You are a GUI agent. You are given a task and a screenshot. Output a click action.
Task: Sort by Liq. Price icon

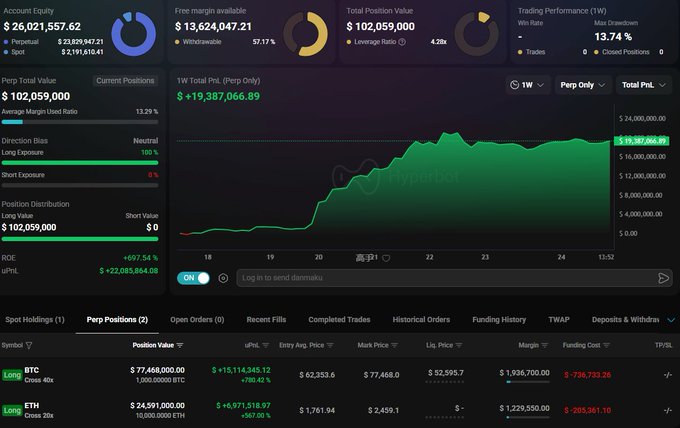[459, 346]
